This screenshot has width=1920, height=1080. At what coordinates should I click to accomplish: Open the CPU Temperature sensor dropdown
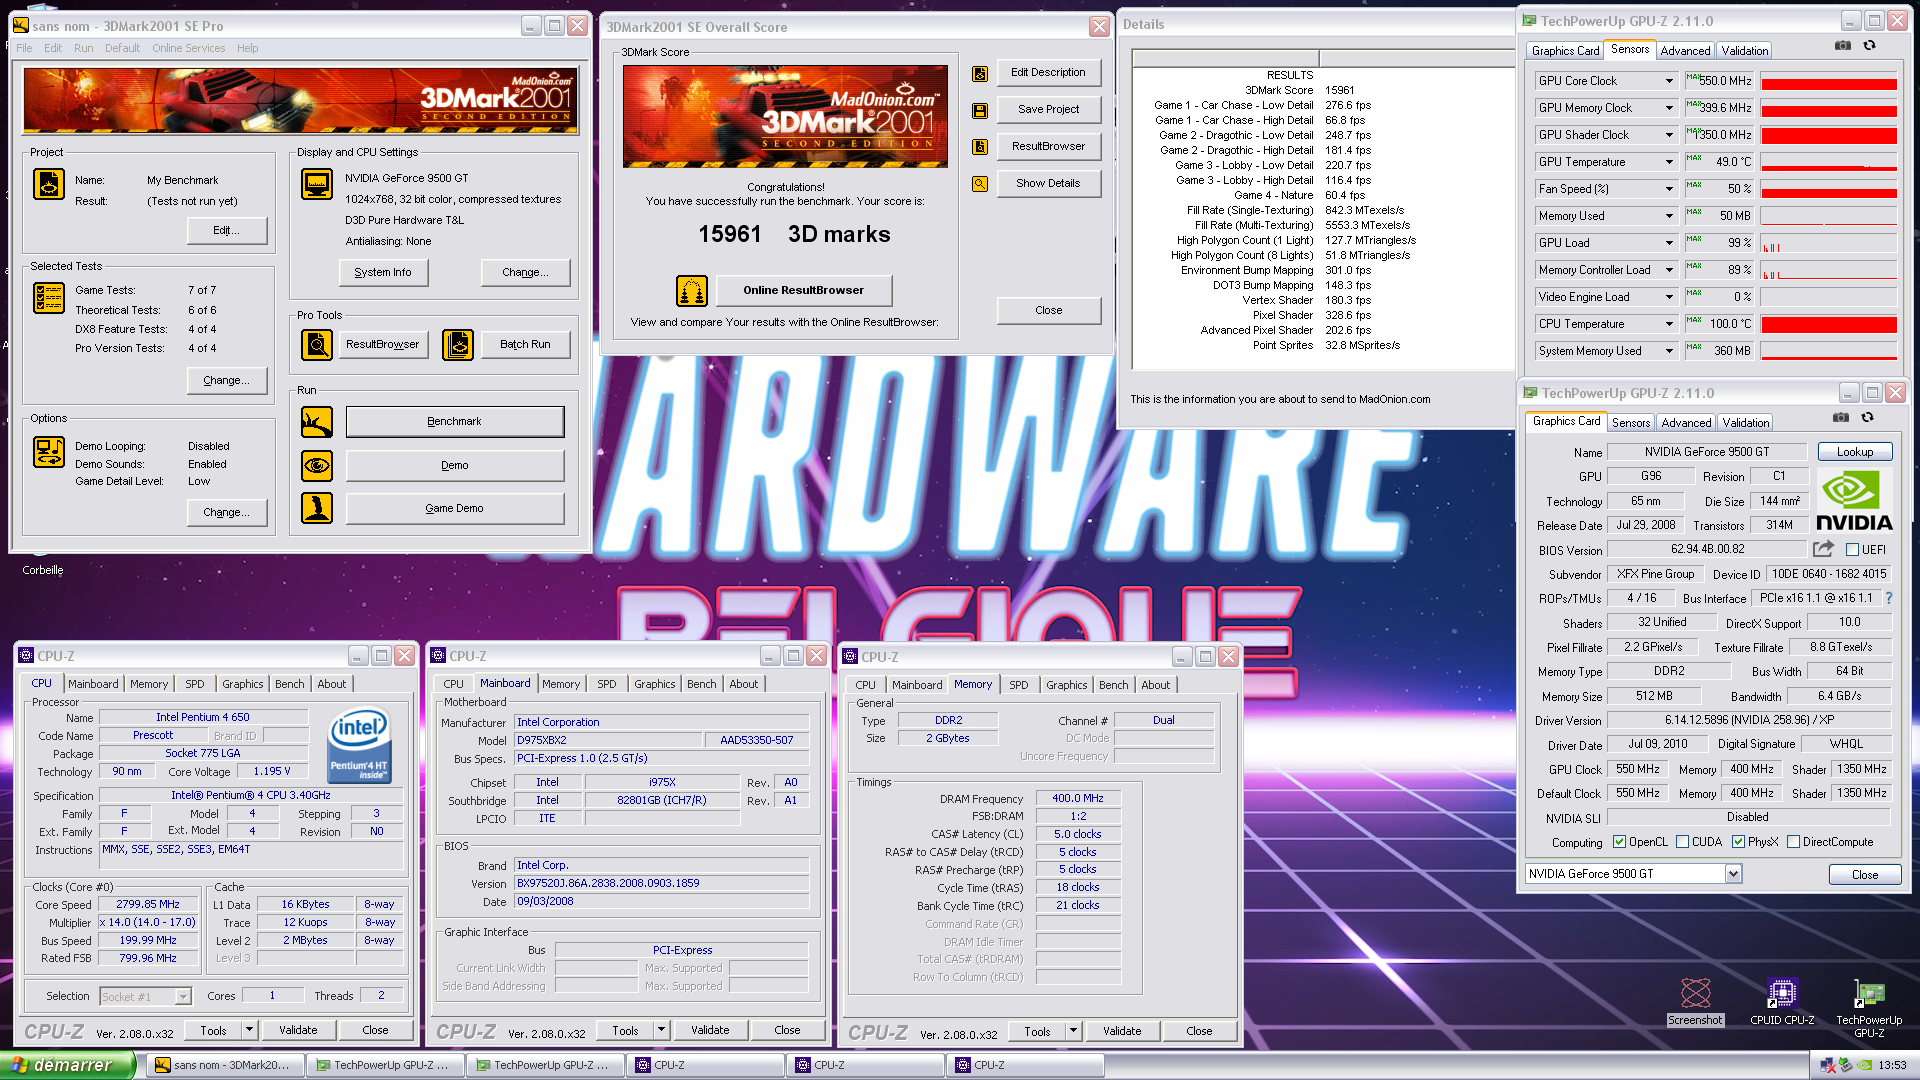[x=1668, y=324]
